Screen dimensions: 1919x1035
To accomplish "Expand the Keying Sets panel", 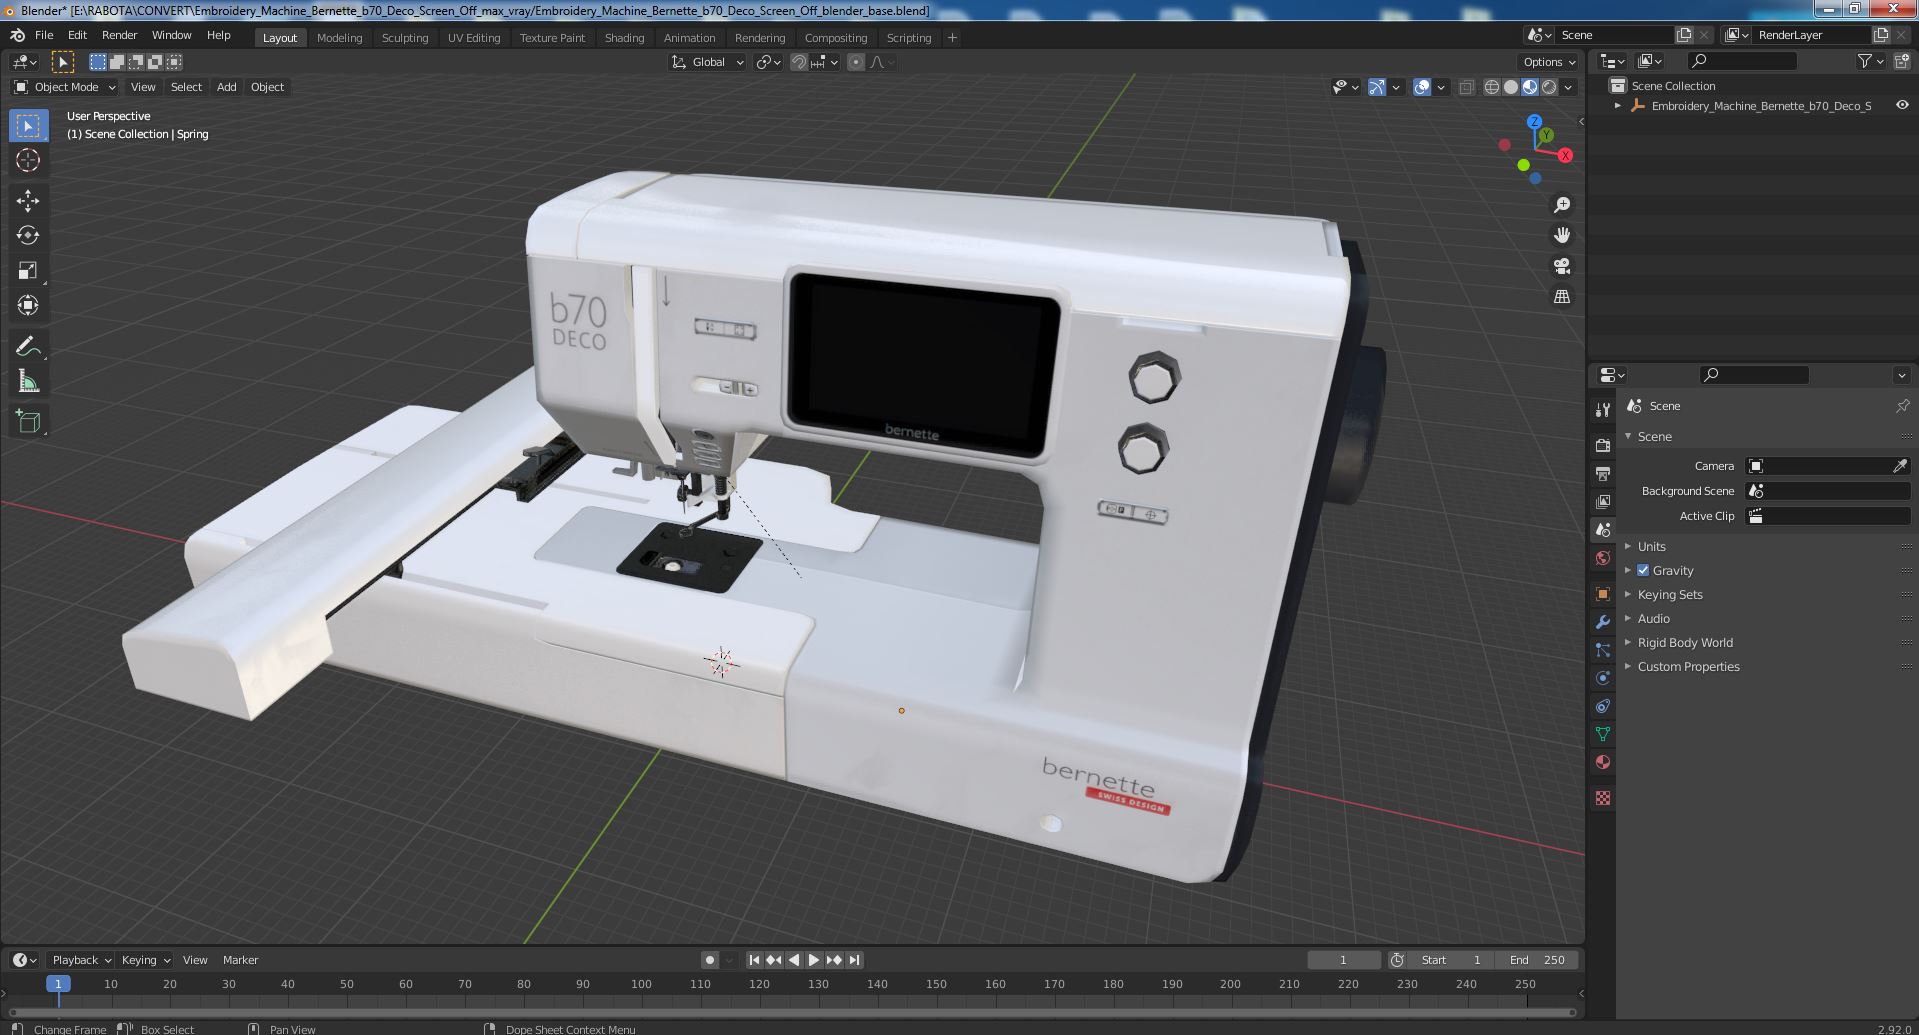I will coord(1669,594).
